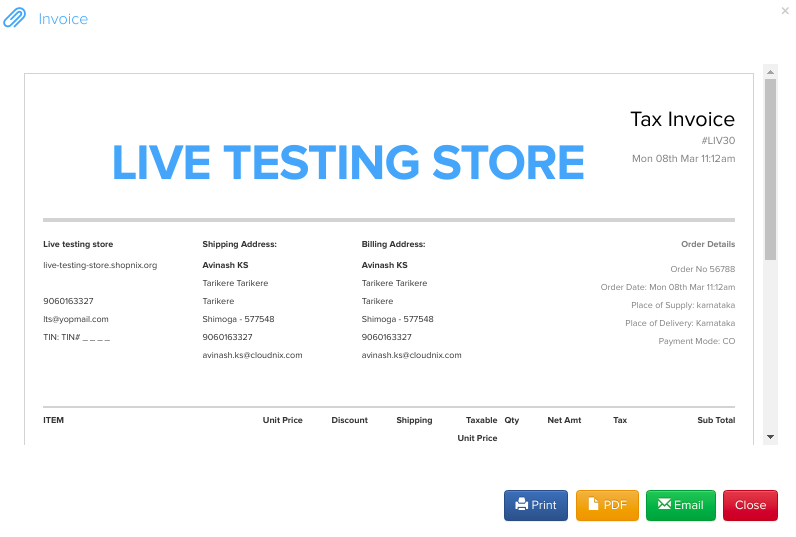Image resolution: width=796 pixels, height=537 pixels.
Task: Click the Qty column header
Action: pos(512,420)
